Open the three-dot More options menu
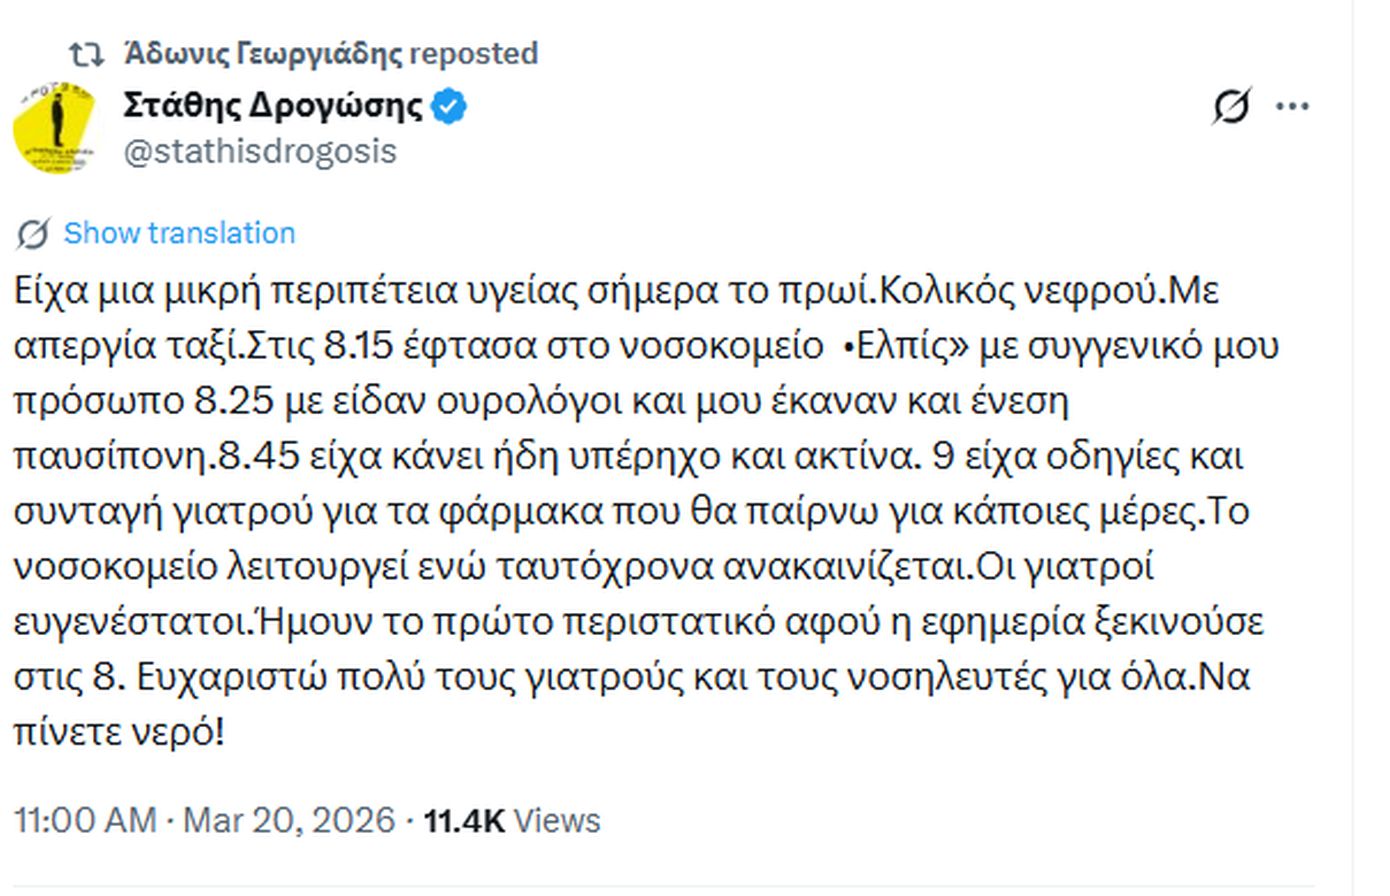 (1293, 106)
